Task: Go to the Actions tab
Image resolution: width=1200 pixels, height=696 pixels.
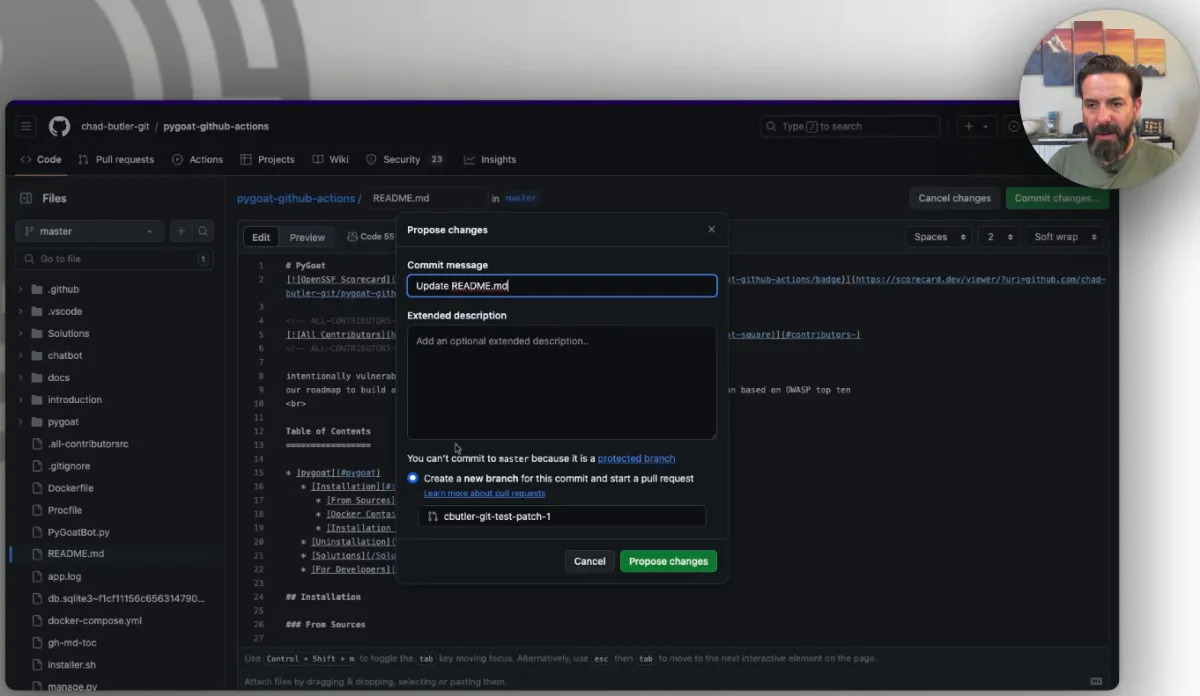Action: pos(197,159)
